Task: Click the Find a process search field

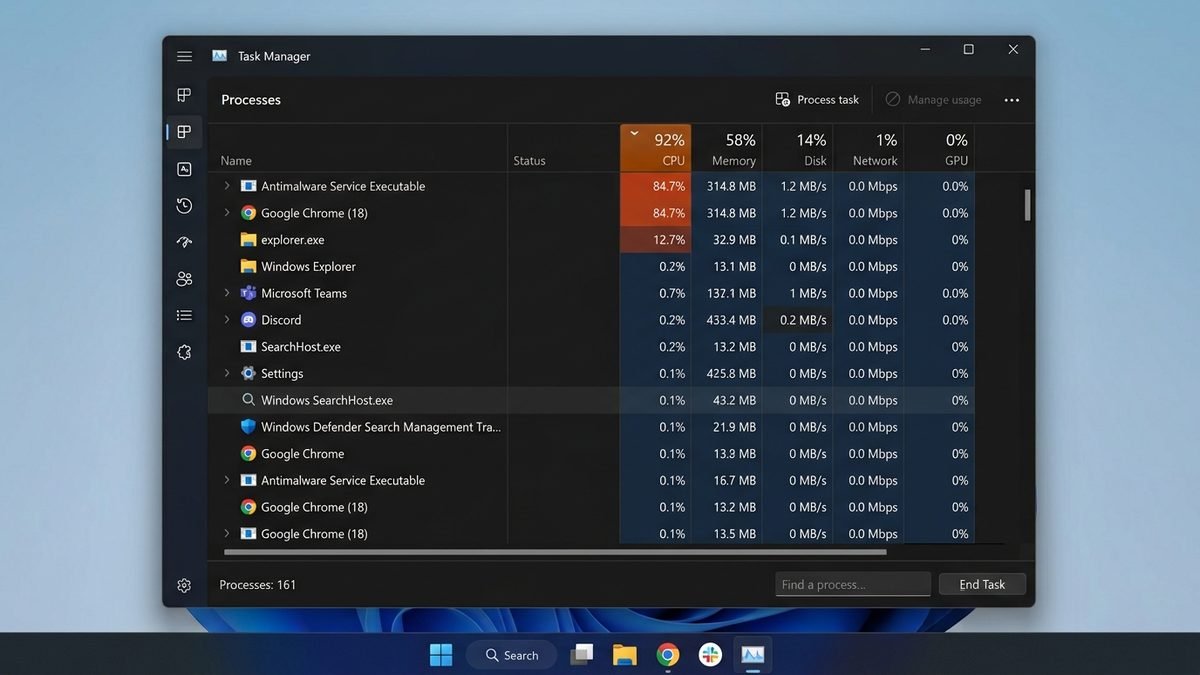Action: (x=853, y=585)
